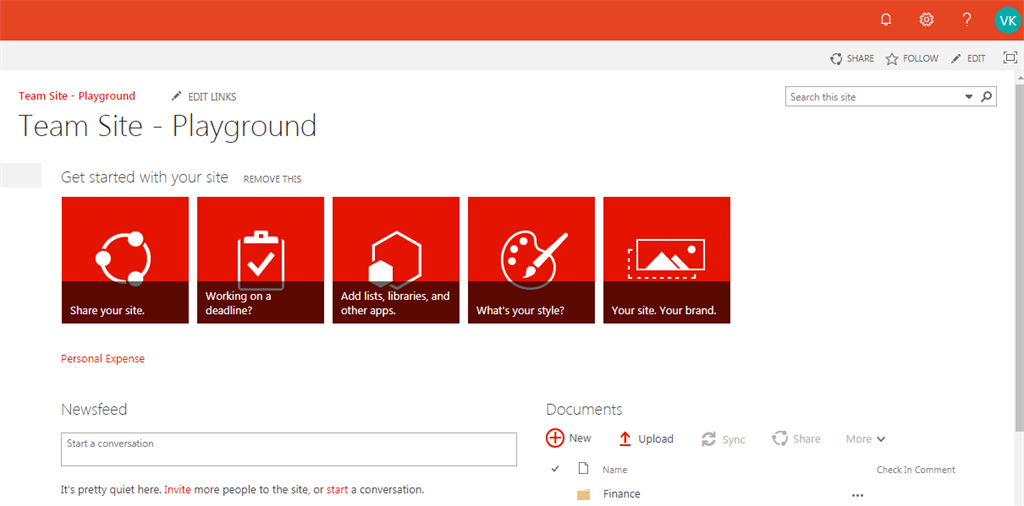Expand the More dropdown in Documents
Viewport: 1024px width, 506px height.
click(x=865, y=439)
